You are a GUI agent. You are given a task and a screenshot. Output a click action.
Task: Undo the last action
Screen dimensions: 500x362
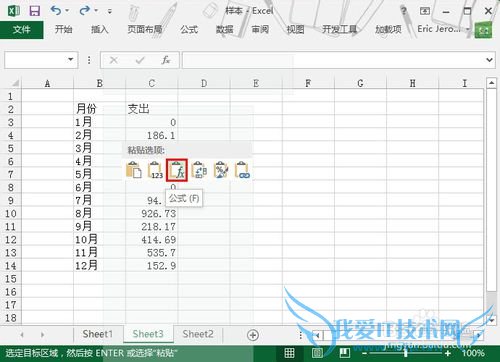(56, 11)
